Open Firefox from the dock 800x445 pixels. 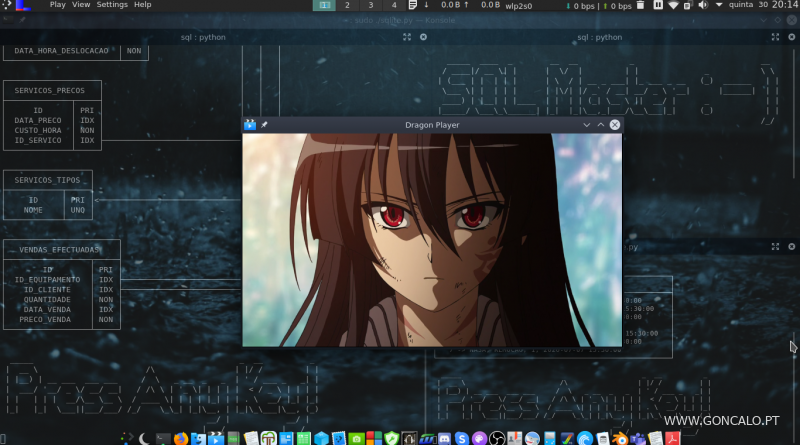click(x=180, y=438)
